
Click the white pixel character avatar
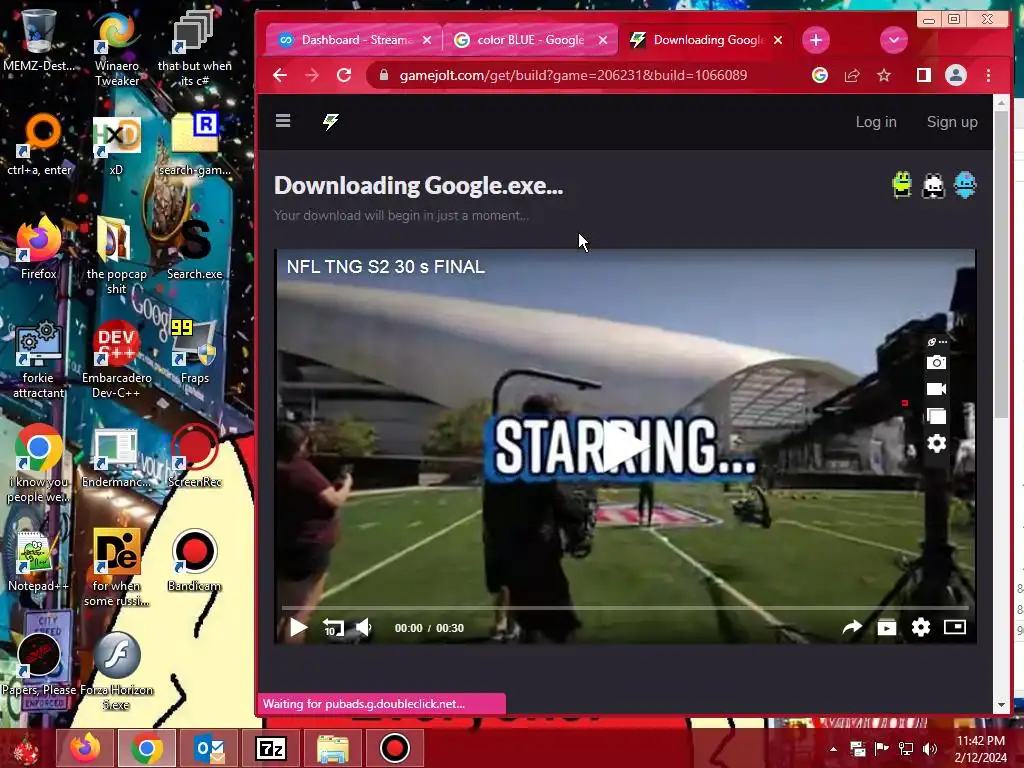[x=933, y=185]
